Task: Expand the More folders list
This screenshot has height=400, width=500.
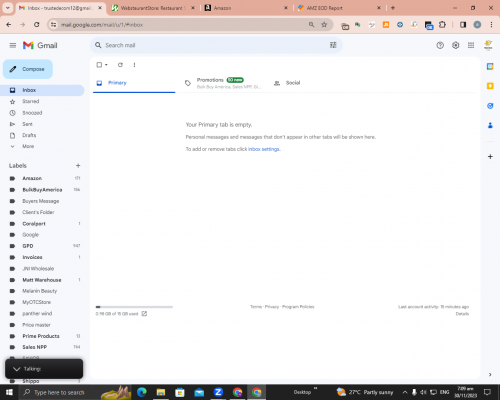Action: [28, 146]
